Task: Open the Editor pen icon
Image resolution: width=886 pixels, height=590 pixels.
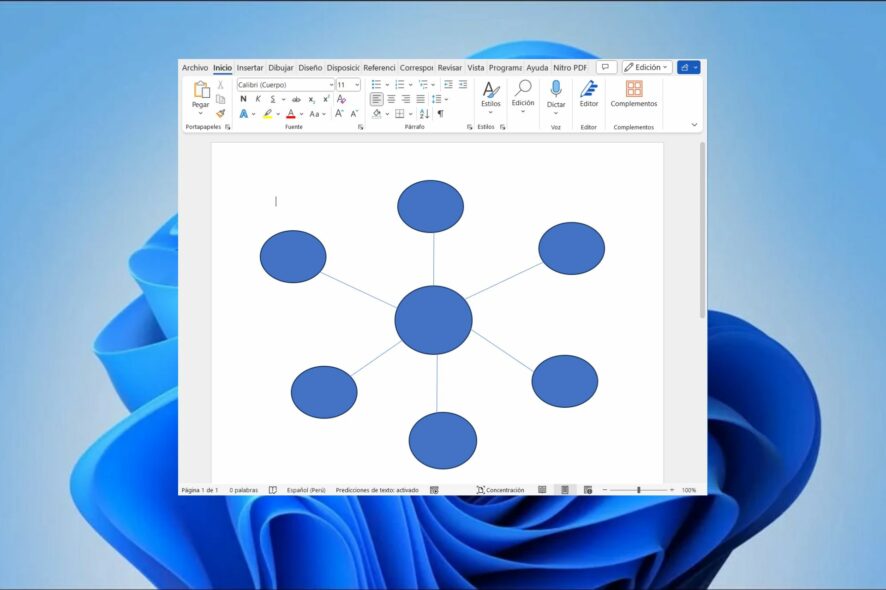Action: [x=589, y=89]
